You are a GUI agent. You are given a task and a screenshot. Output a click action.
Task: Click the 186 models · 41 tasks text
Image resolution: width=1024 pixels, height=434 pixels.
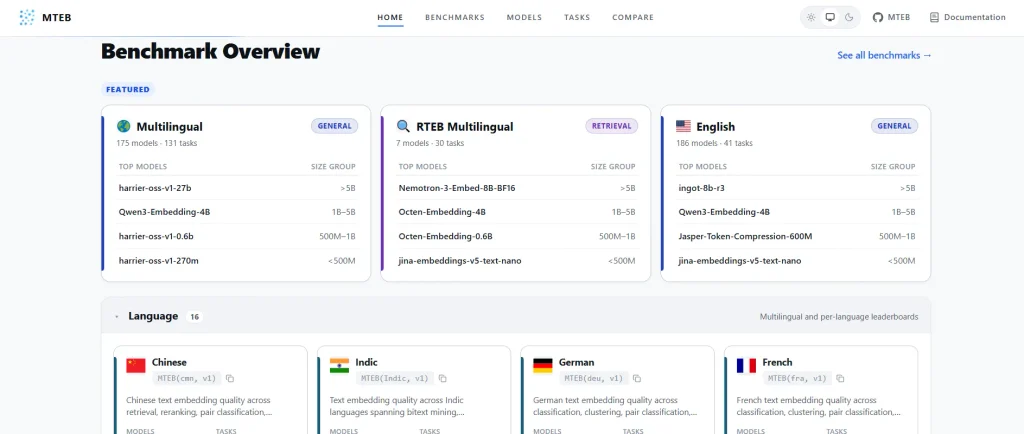coord(714,143)
